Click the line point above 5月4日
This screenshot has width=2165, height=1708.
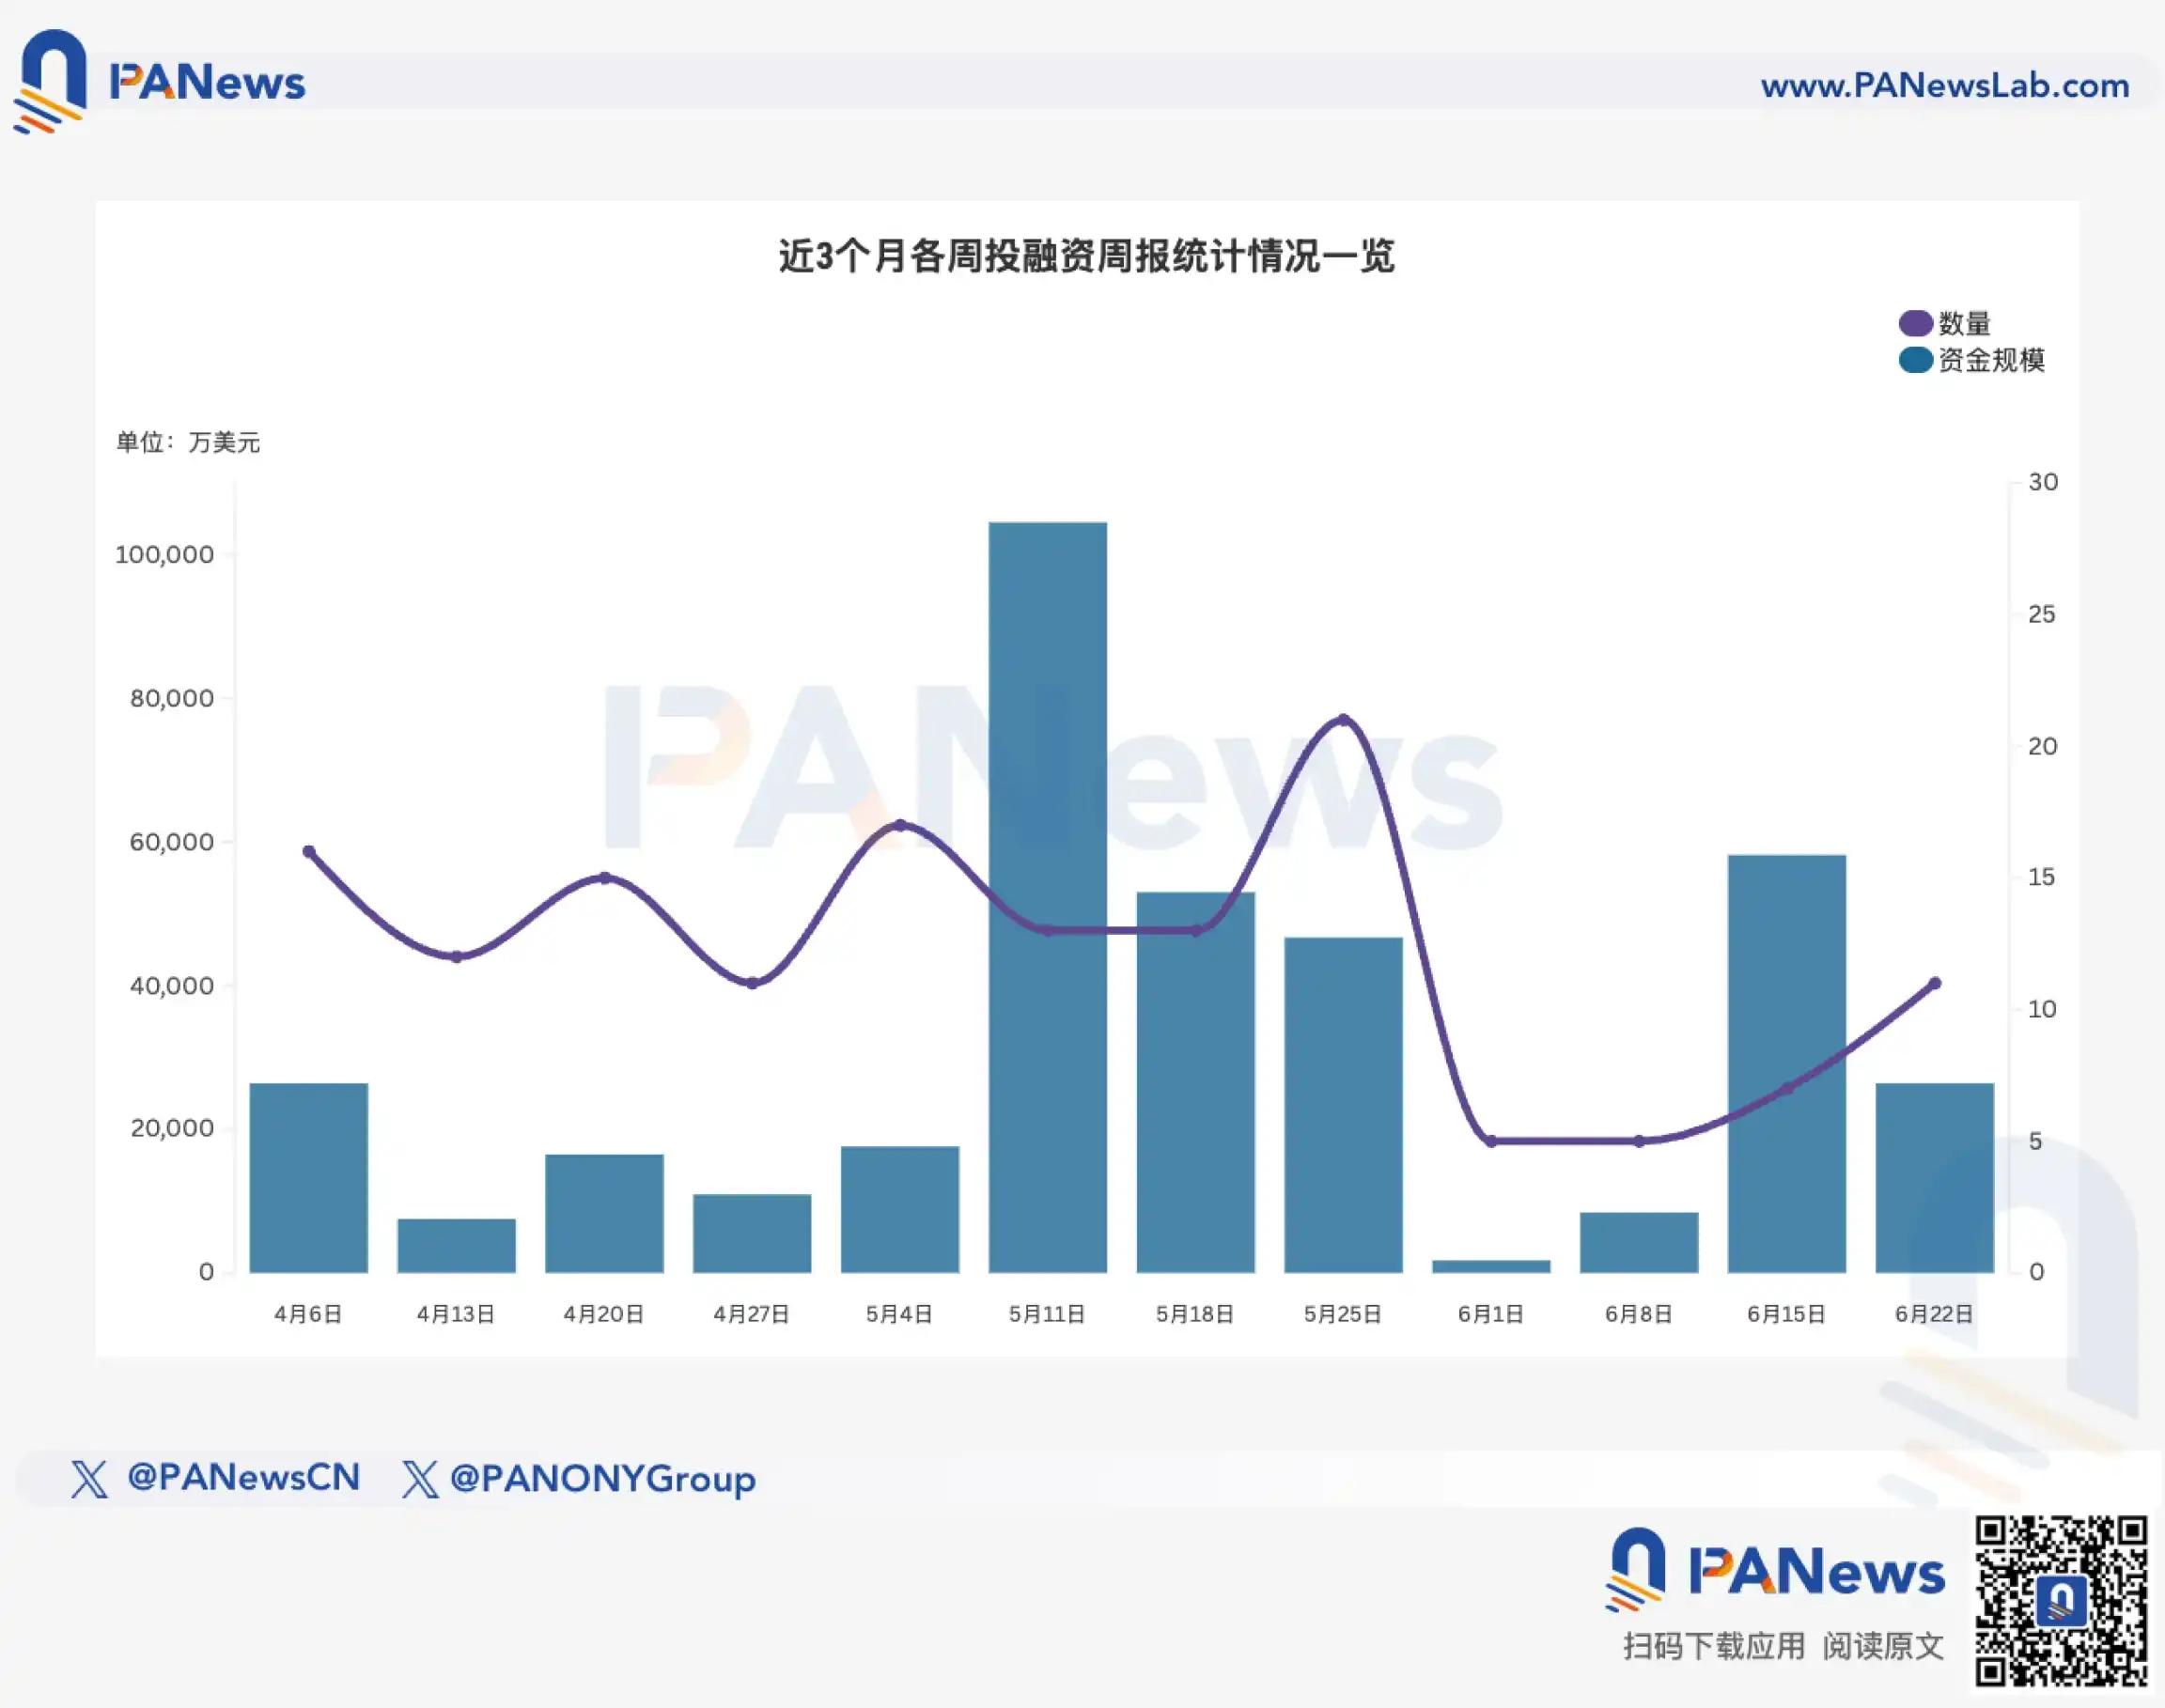pos(900,825)
